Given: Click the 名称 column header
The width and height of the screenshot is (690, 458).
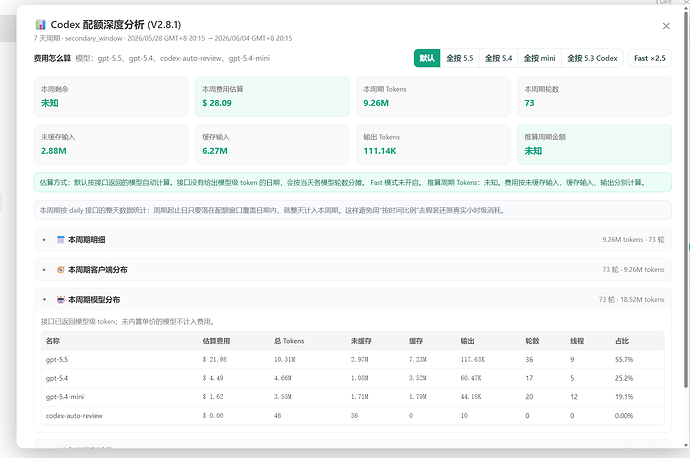Looking at the screenshot, I should [x=53, y=341].
